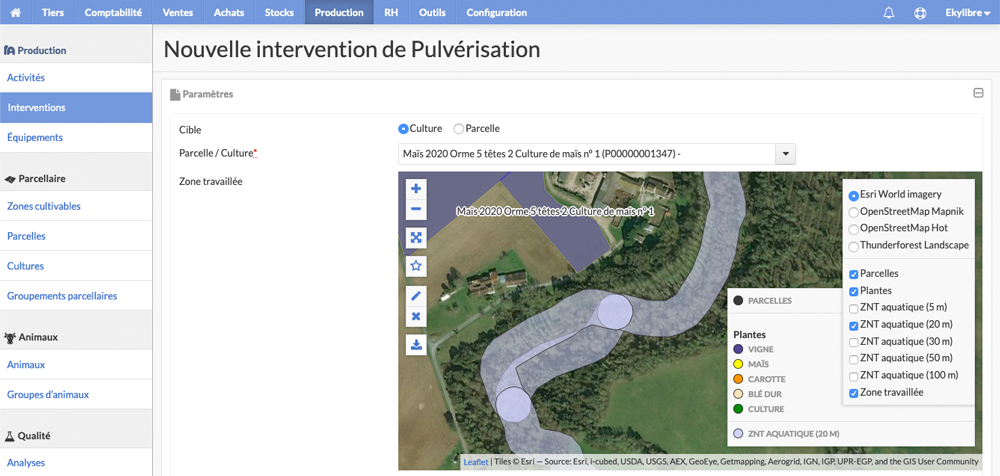The height and width of the screenshot is (476, 1000).
Task: Toggle fullscreen map view
Action: pos(416,237)
